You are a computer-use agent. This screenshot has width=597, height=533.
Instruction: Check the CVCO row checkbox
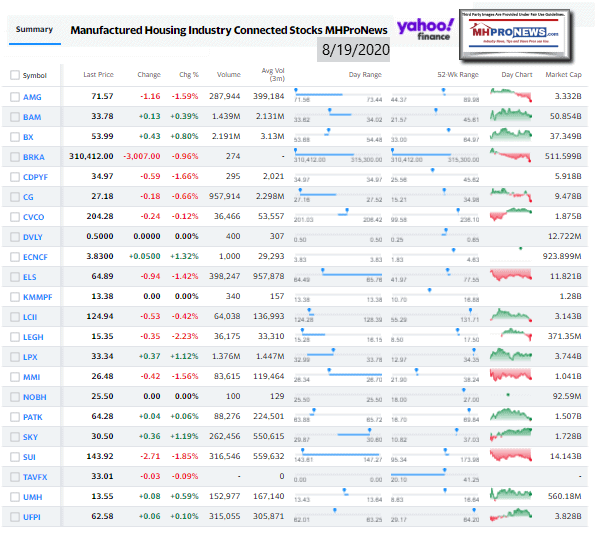[15, 217]
